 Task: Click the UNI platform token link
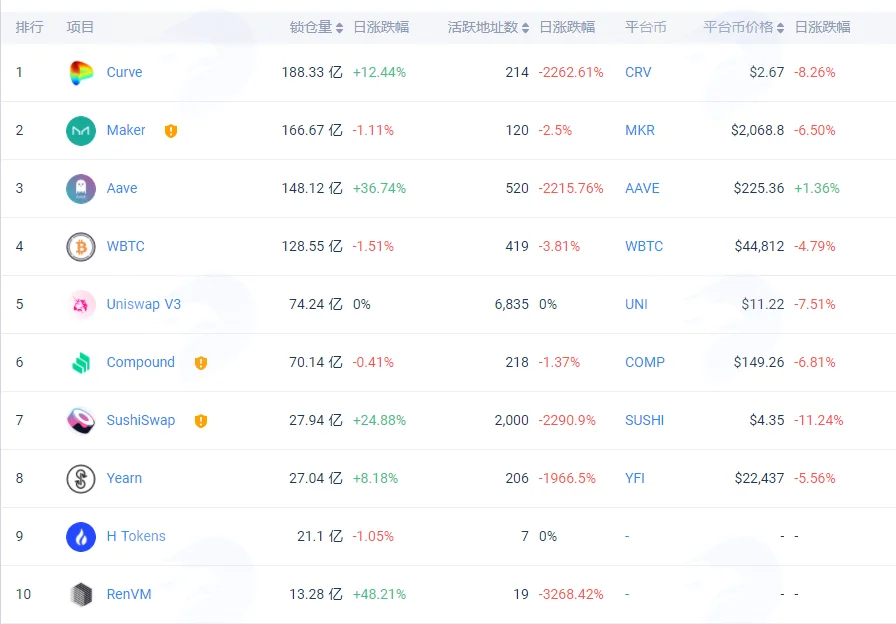(637, 305)
